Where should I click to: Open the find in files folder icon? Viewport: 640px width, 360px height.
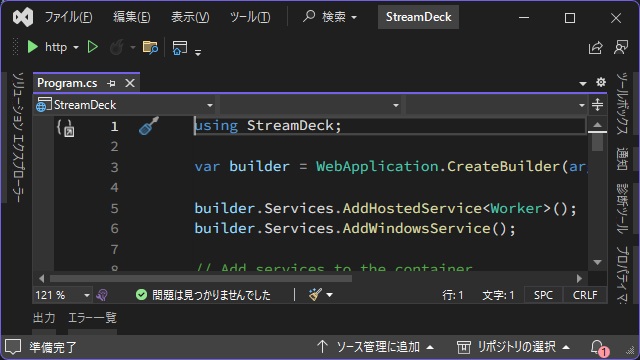(150, 47)
